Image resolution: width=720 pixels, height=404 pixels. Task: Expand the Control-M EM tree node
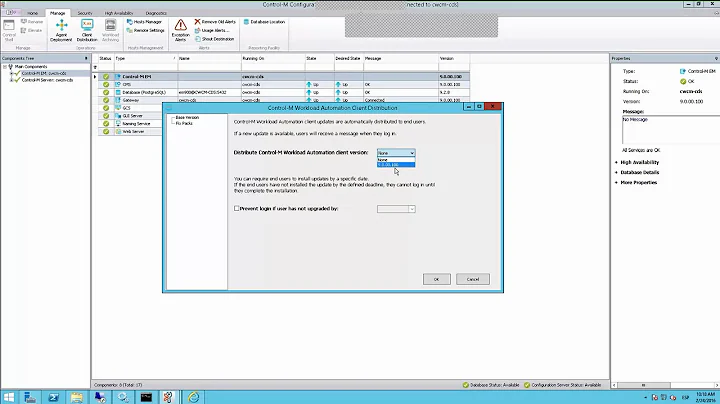tap(11, 73)
